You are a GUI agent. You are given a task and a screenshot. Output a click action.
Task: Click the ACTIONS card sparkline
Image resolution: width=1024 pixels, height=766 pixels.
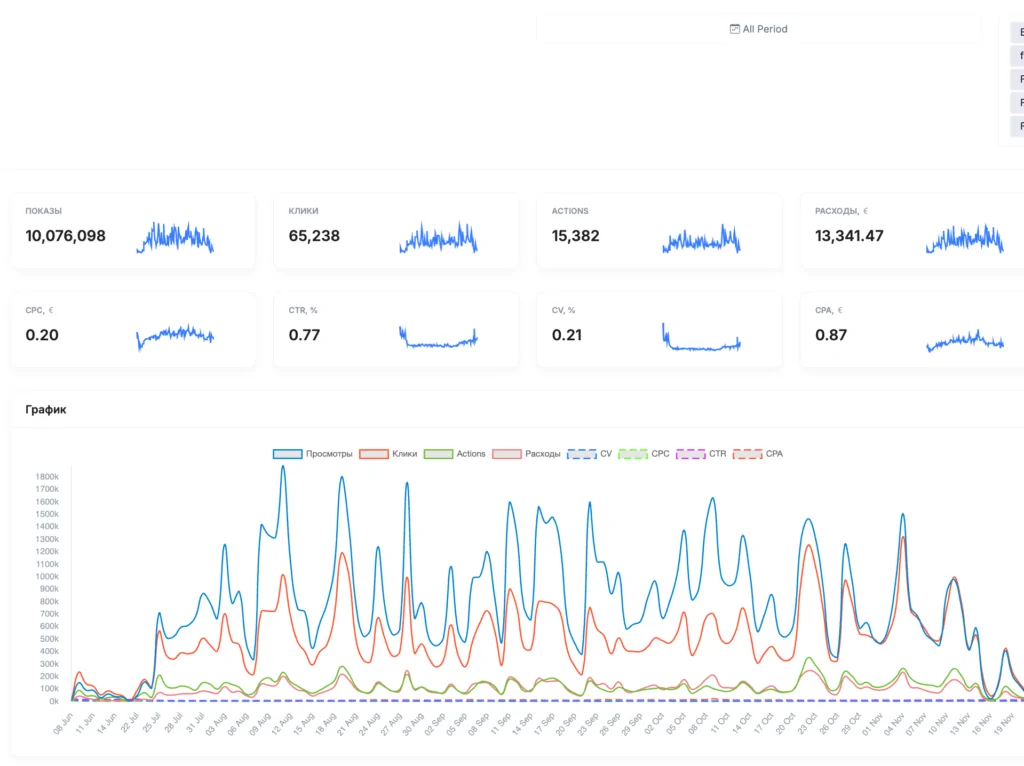pyautogui.click(x=701, y=238)
